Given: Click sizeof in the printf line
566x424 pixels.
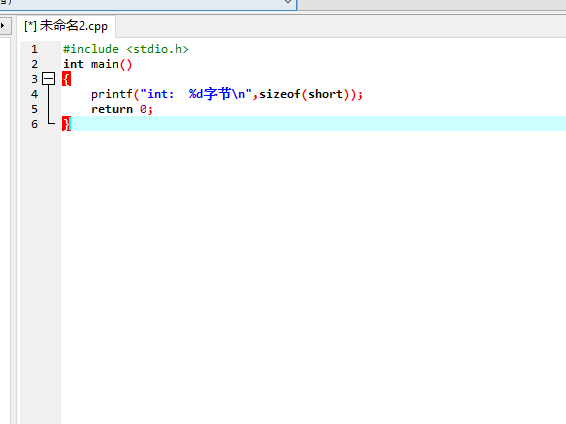Looking at the screenshot, I should [x=280, y=94].
